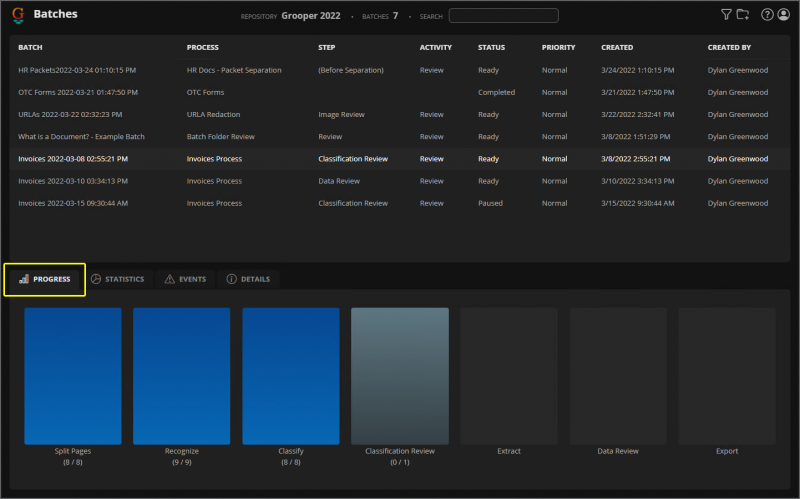Viewport: 800px width, 499px height.
Task: Sort by the Status column header
Action: (491, 47)
